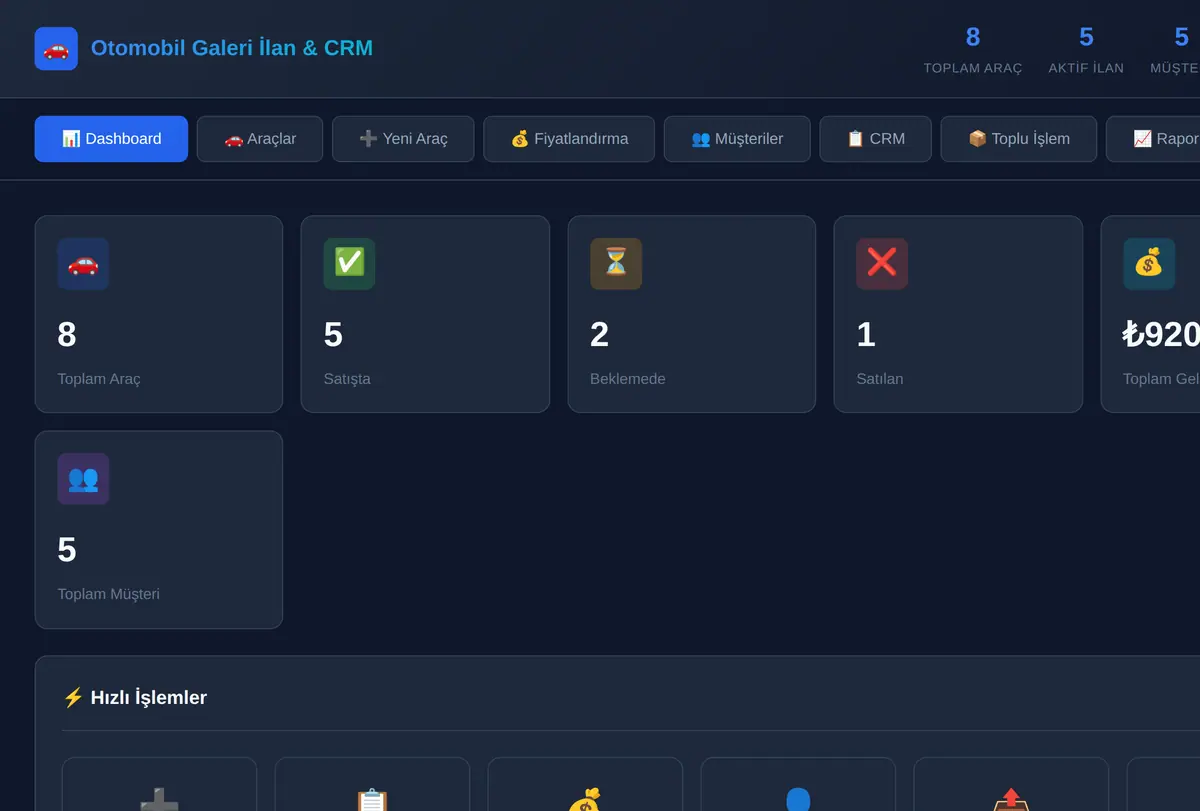Switch to the Araçlar tab
1200x811 pixels.
tap(260, 139)
